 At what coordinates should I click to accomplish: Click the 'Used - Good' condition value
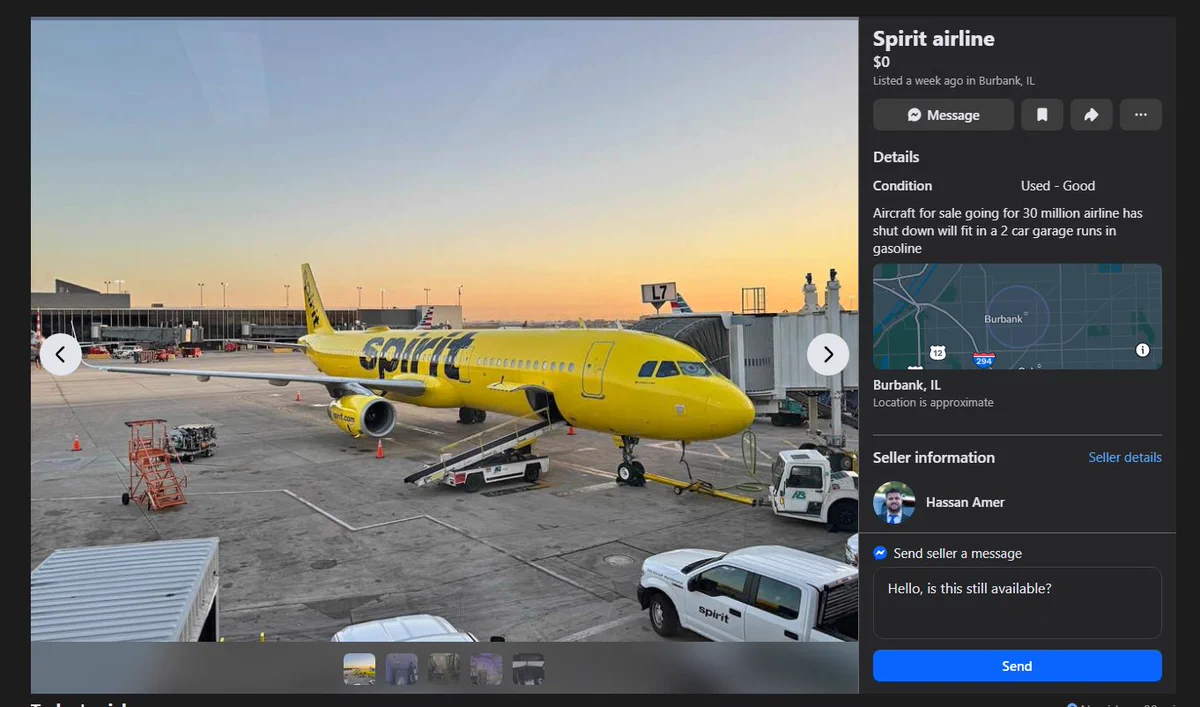coord(1058,186)
